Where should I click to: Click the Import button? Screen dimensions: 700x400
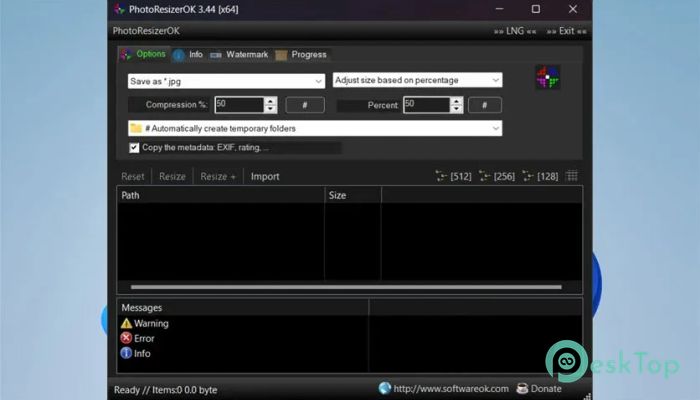(x=265, y=177)
